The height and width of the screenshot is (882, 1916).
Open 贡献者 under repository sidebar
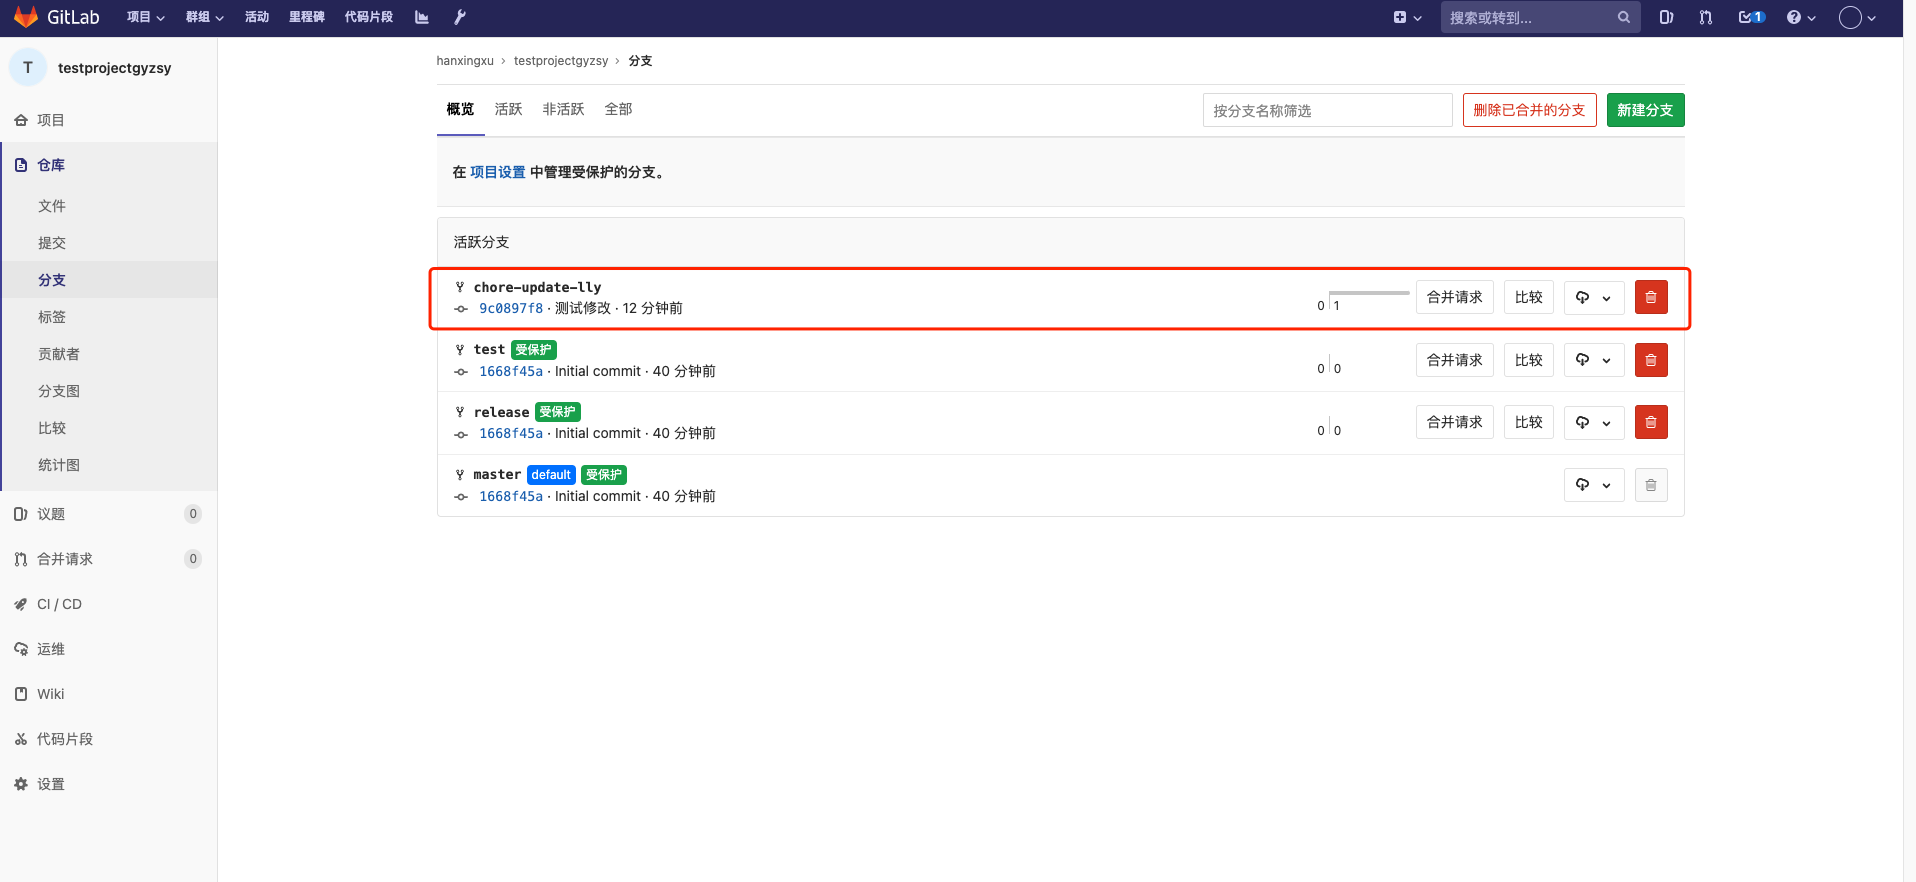click(59, 354)
